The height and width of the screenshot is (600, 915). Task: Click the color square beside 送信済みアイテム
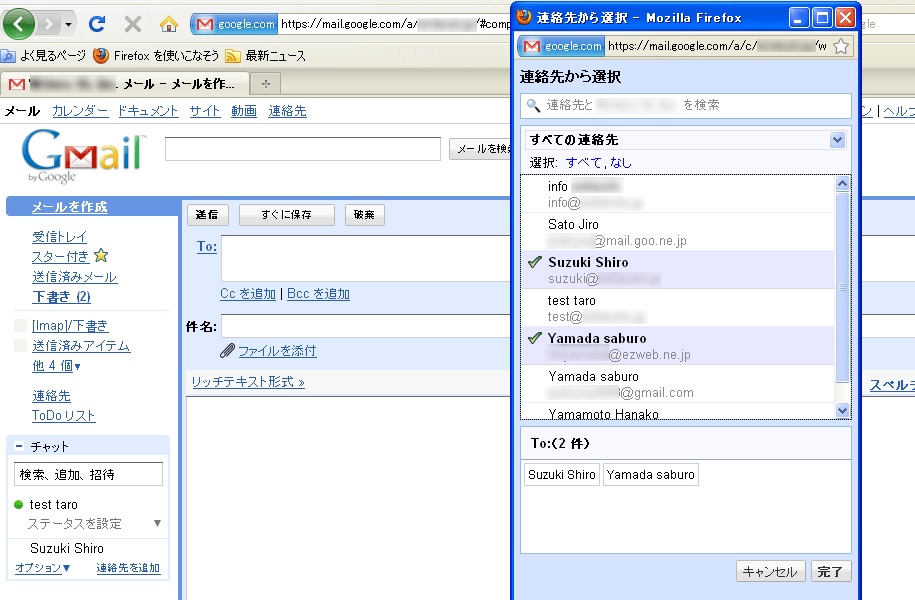[x=20, y=346]
